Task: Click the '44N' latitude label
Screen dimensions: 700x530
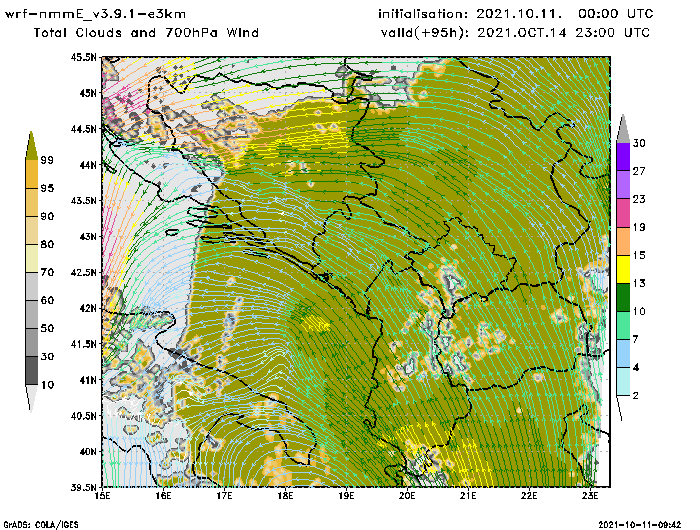Action: pos(88,165)
